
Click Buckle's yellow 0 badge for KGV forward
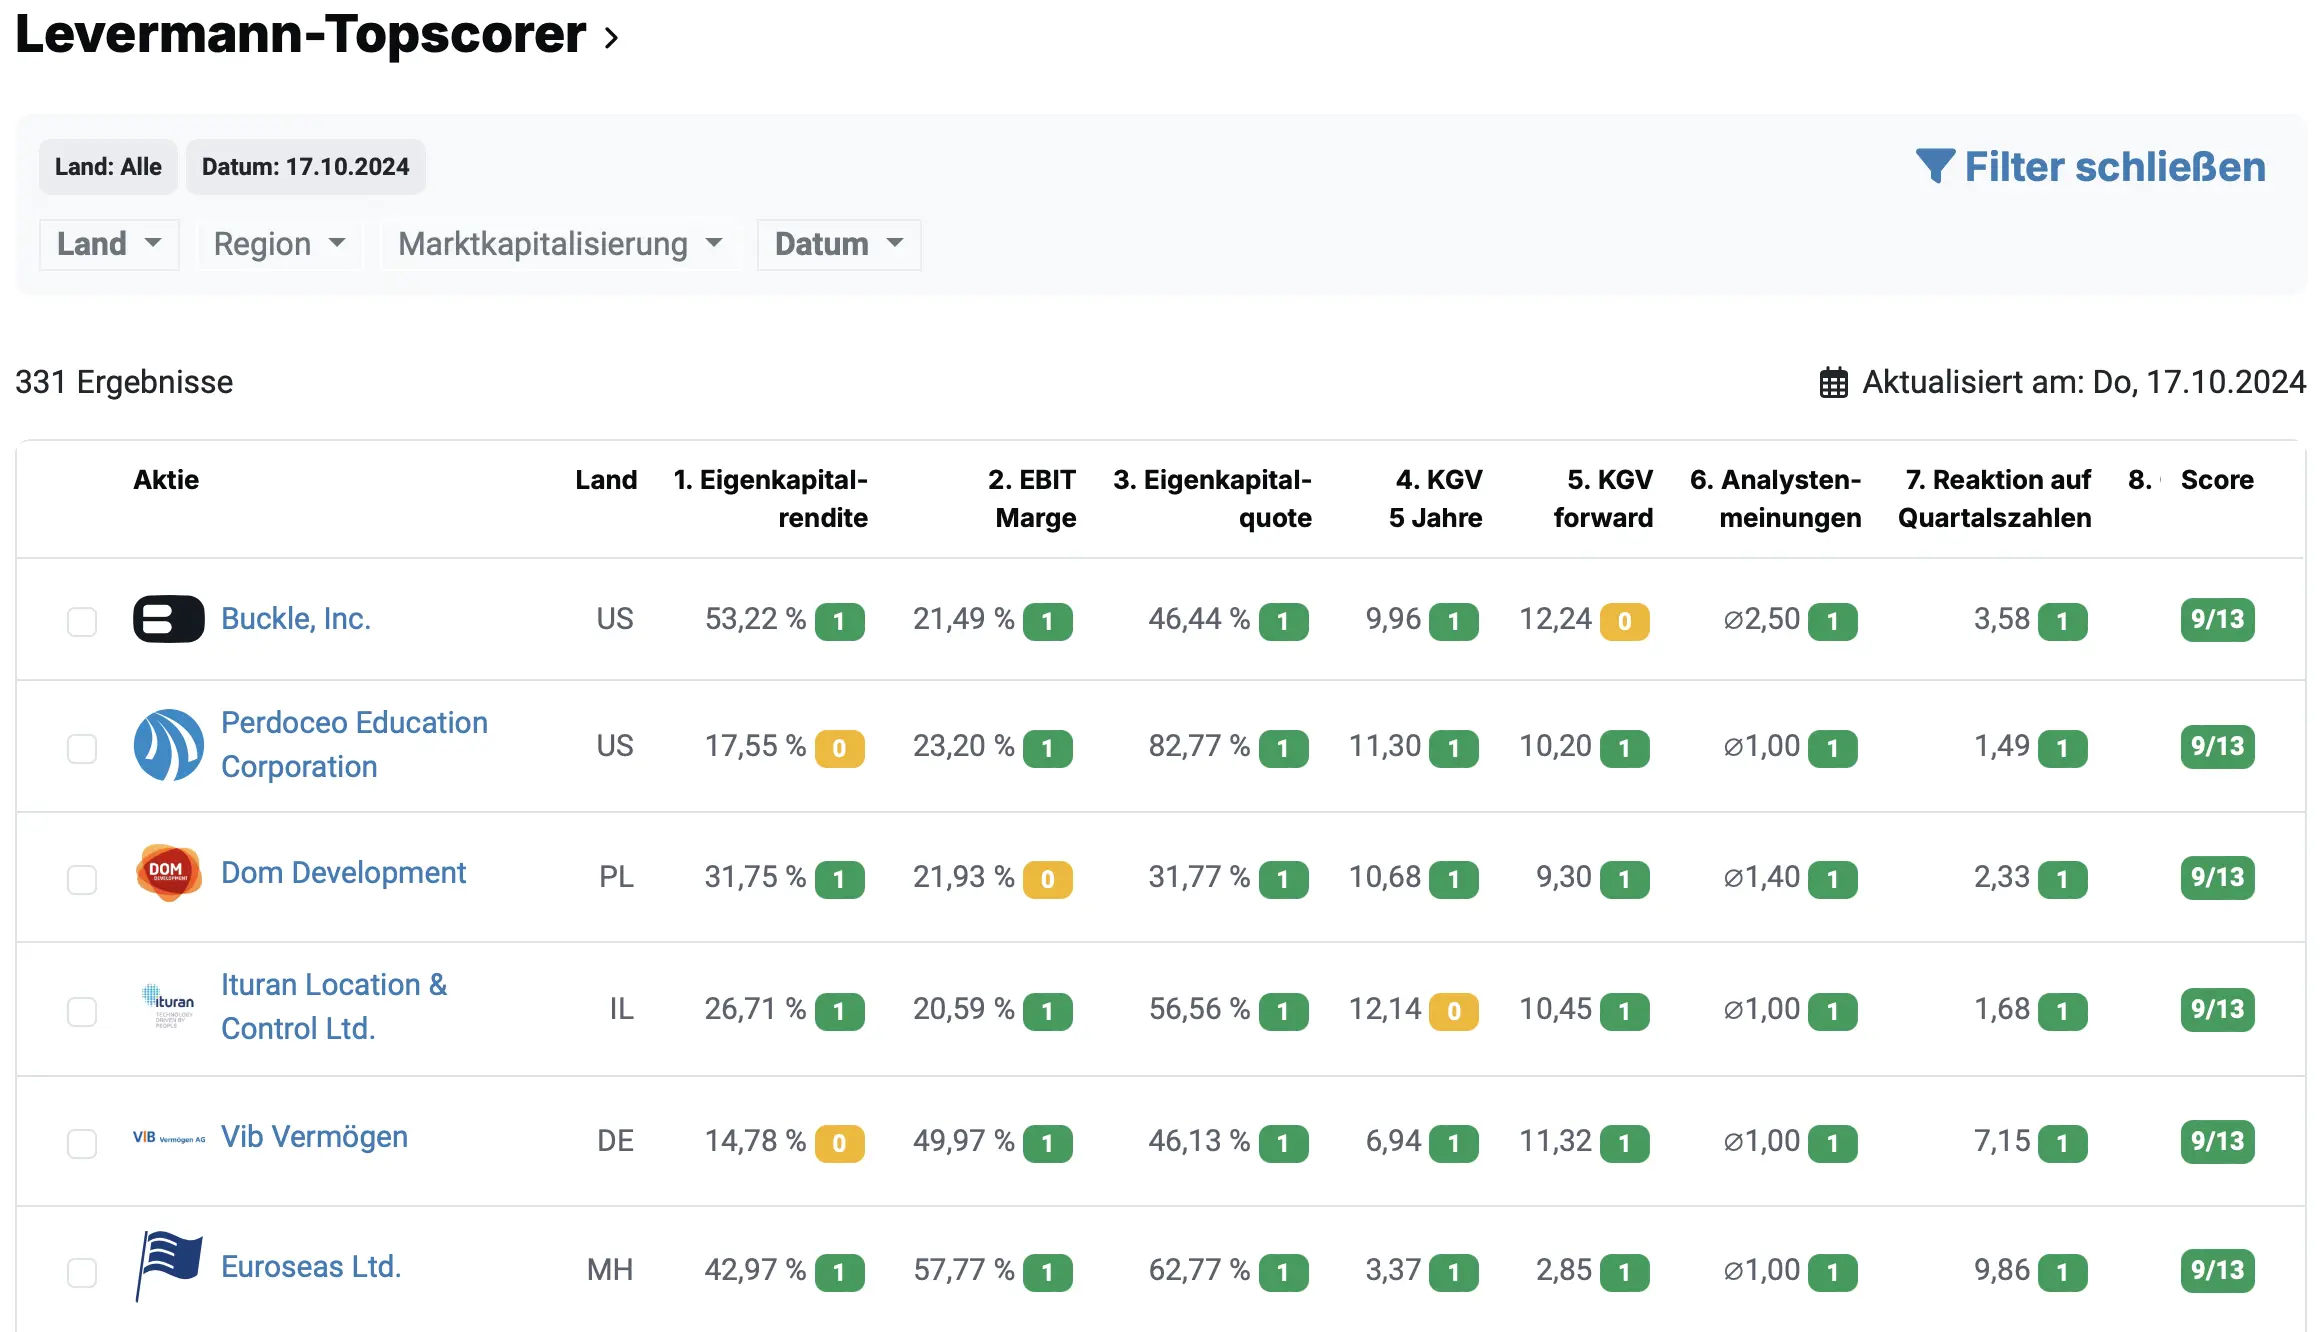coord(1624,622)
